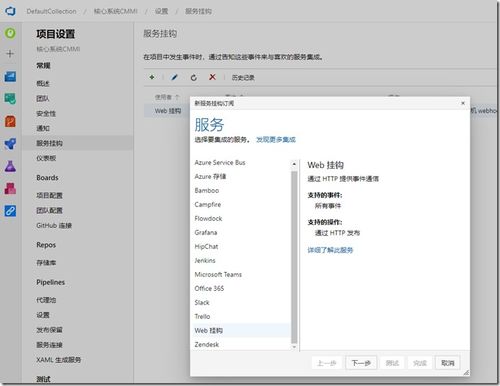Open the 发现更多集成 link
The image size is (500, 386).
click(276, 139)
